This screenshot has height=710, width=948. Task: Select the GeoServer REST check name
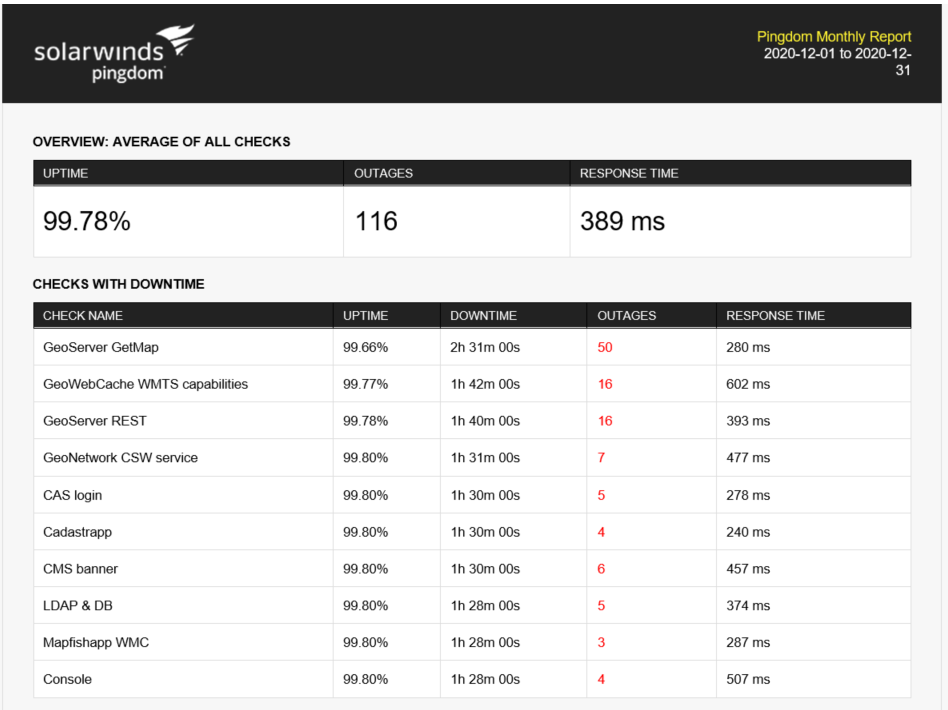click(94, 422)
